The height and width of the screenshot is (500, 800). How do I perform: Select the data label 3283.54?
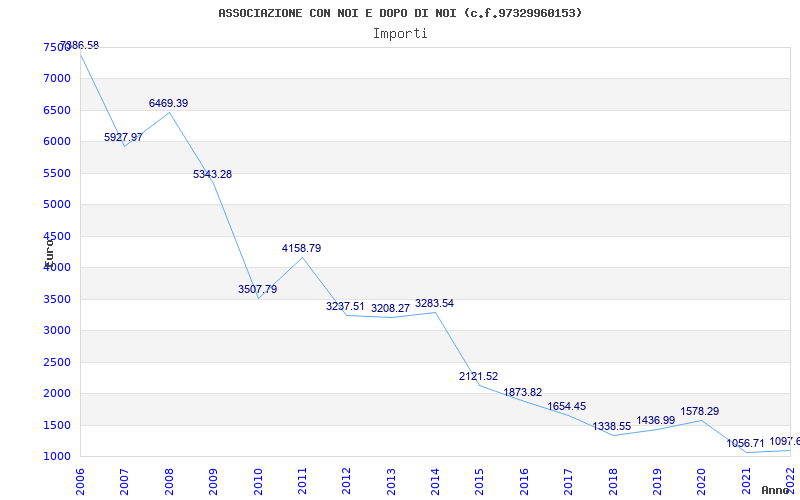point(434,304)
